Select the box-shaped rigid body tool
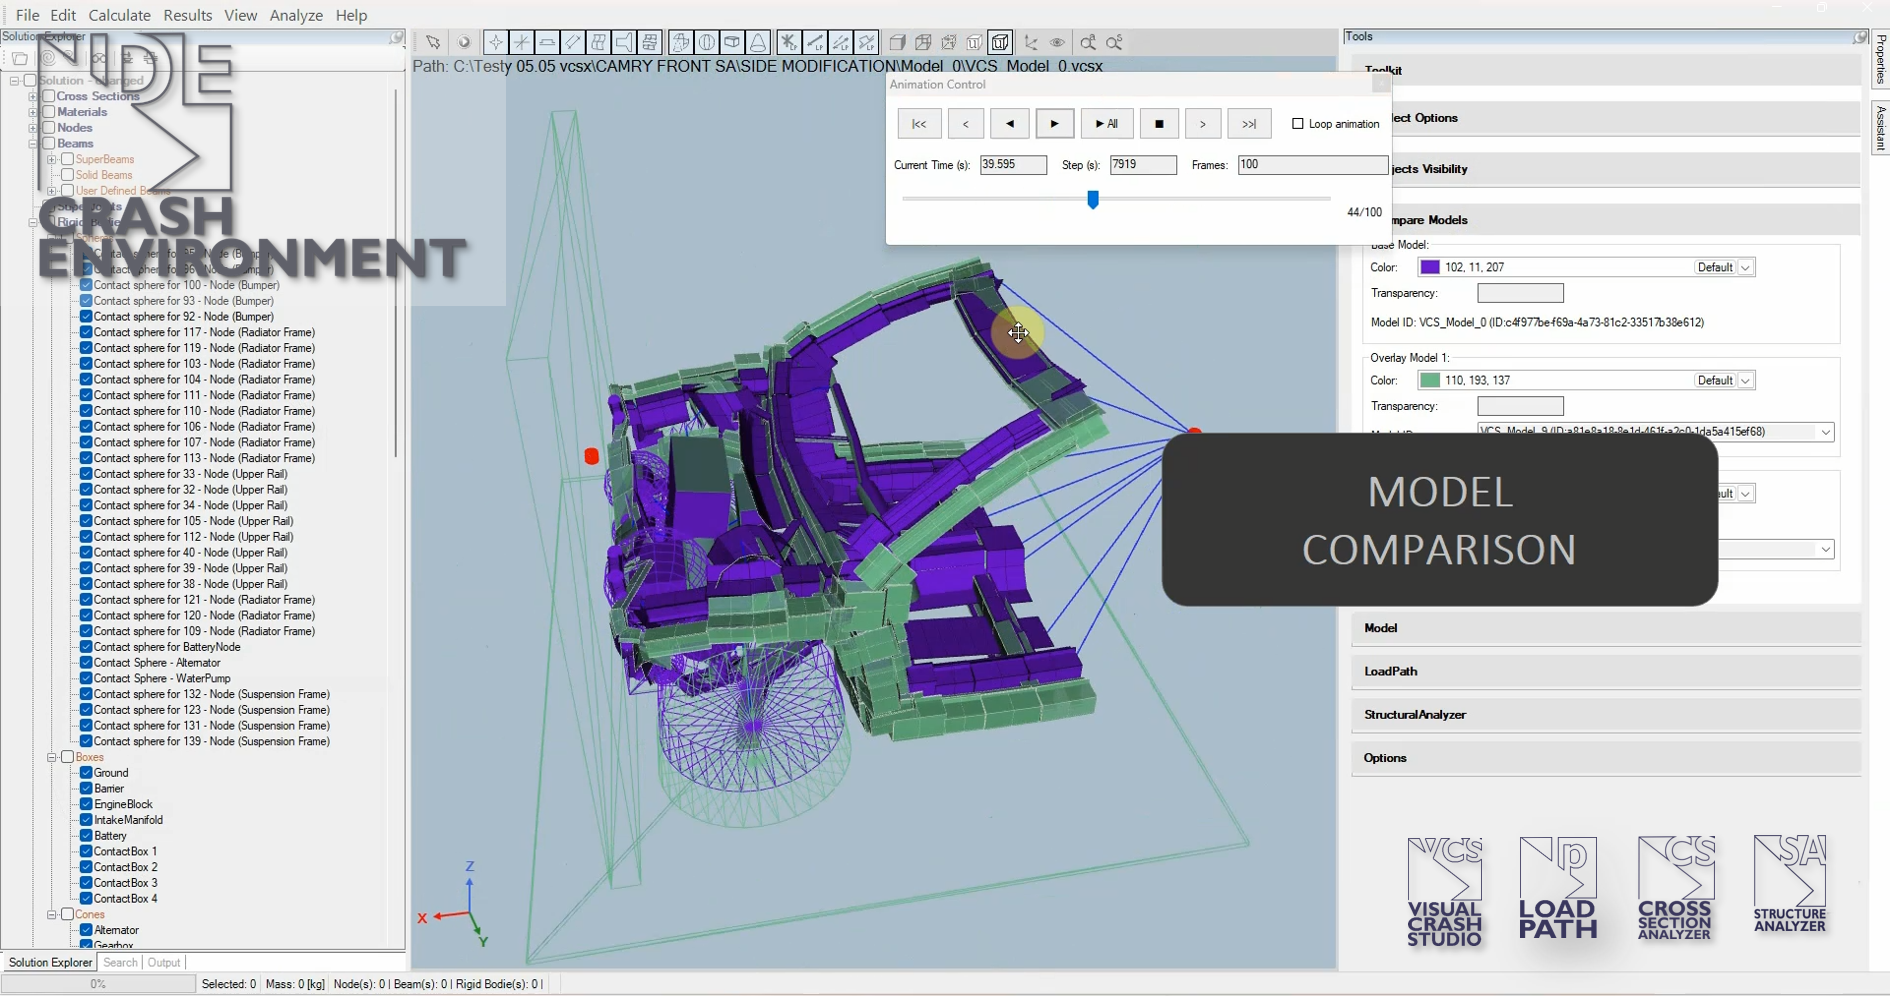Screen dimensions: 1890x996 [x=733, y=43]
